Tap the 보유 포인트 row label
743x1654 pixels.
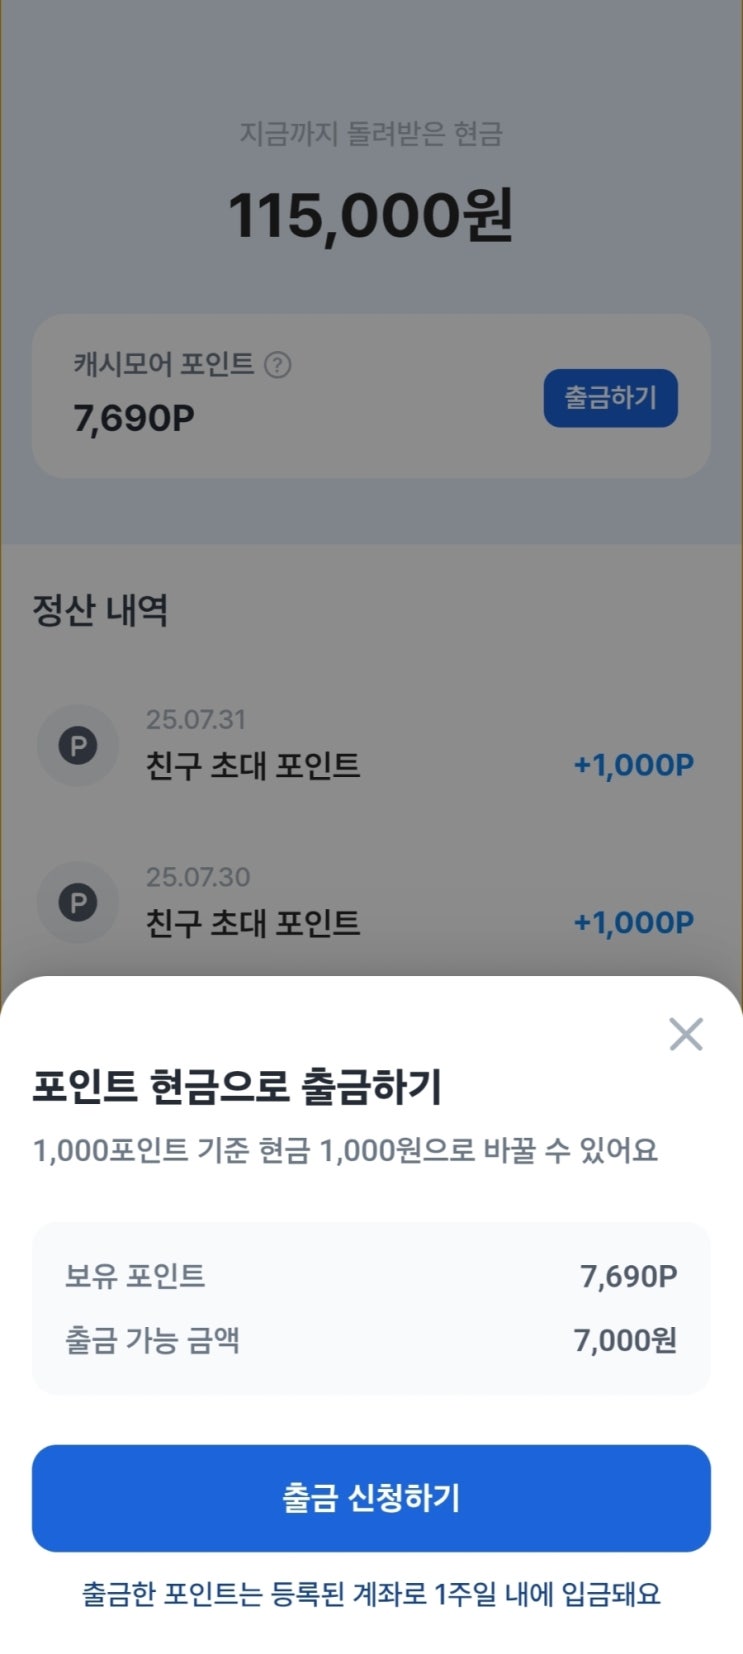135,1276
